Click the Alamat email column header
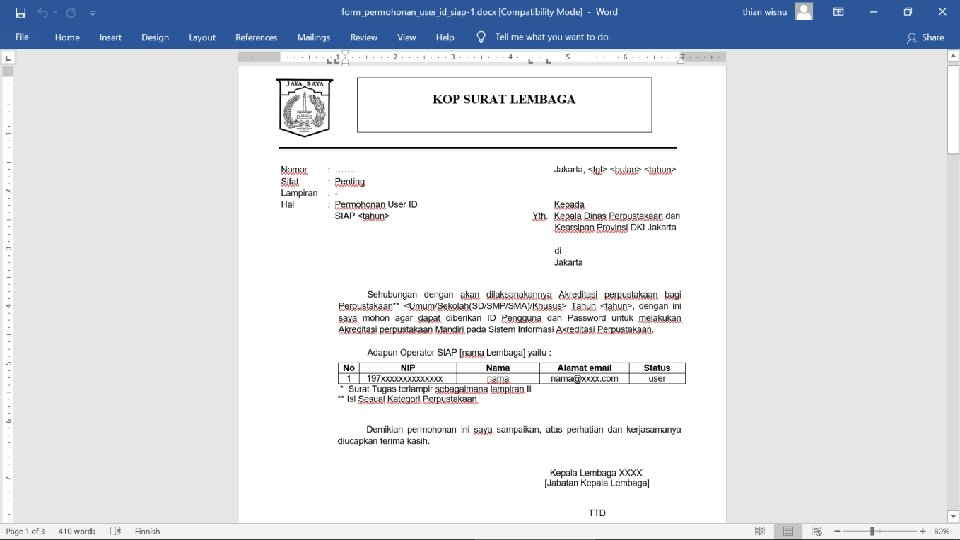The image size is (960, 540). 584,368
